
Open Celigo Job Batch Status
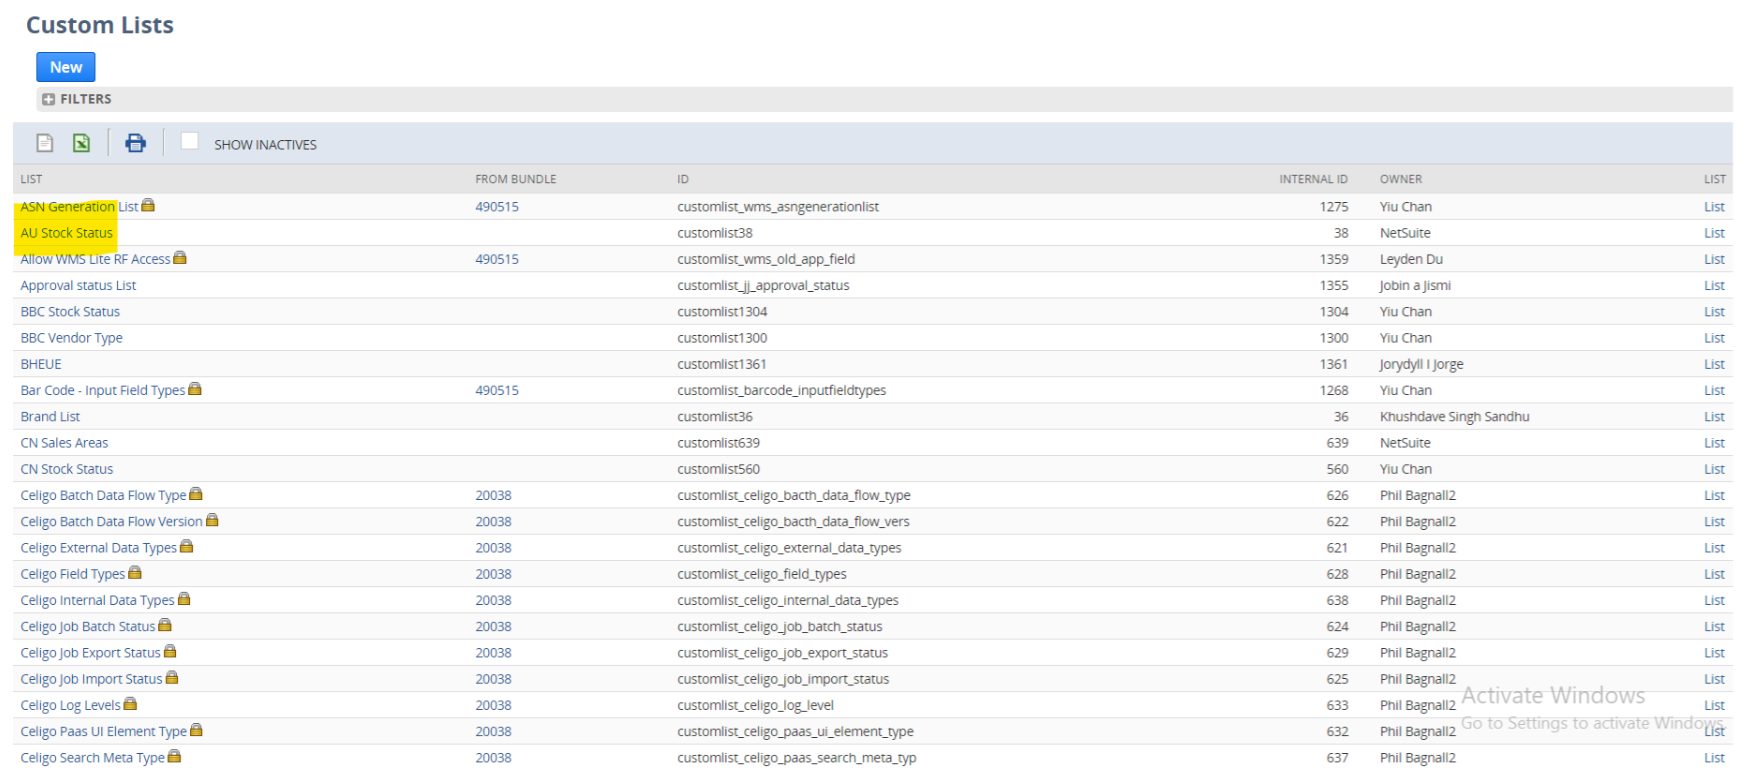click(88, 627)
